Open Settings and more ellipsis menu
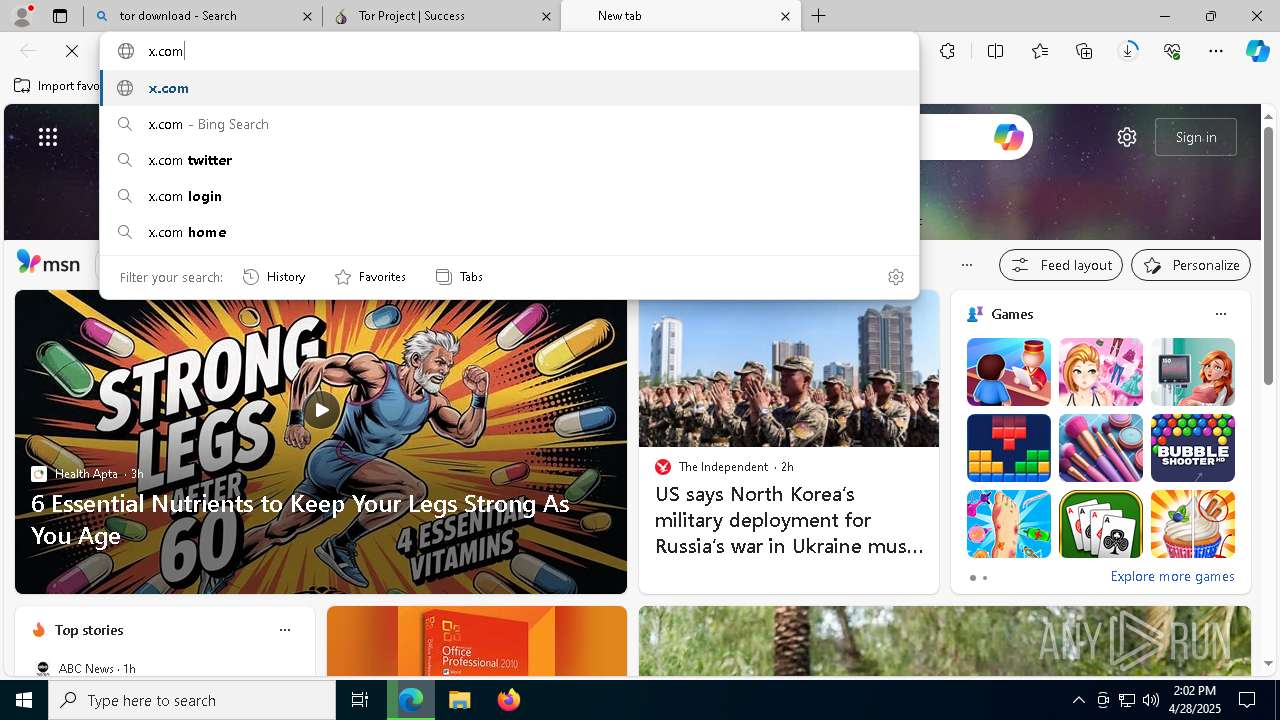The image size is (1280, 720). (x=1216, y=51)
